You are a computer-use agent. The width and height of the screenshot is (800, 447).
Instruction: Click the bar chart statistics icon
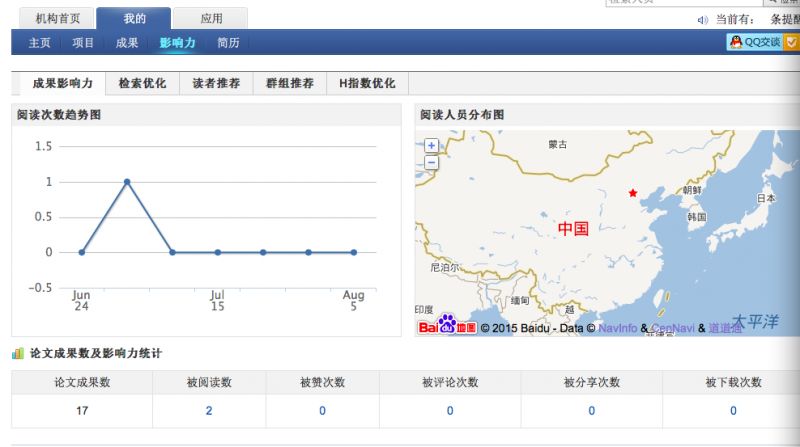tap(18, 353)
